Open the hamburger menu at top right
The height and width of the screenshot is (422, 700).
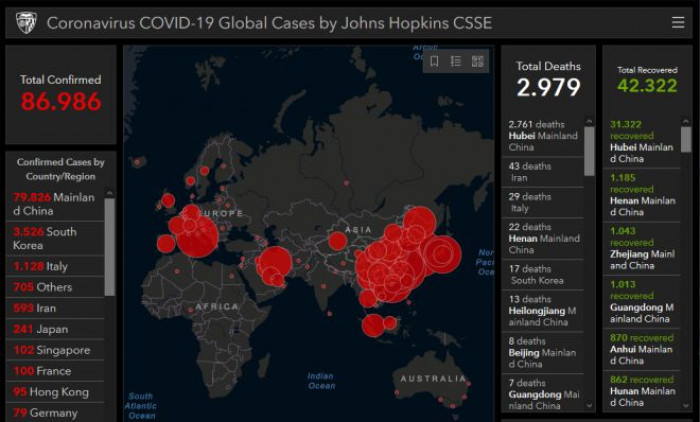(678, 22)
